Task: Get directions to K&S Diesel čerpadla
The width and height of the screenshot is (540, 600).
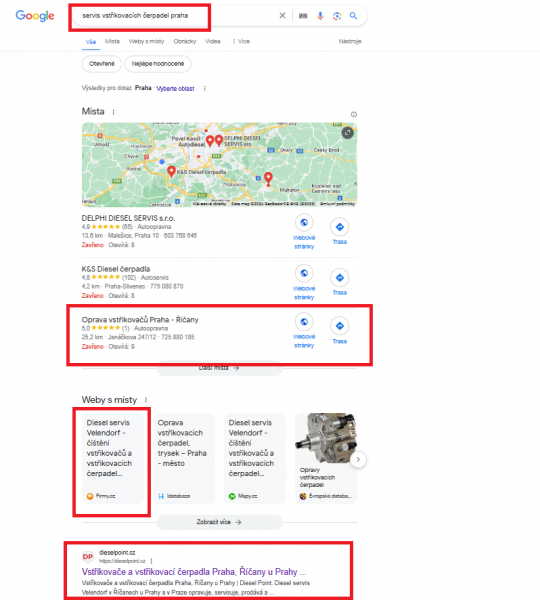Action: pos(339,278)
